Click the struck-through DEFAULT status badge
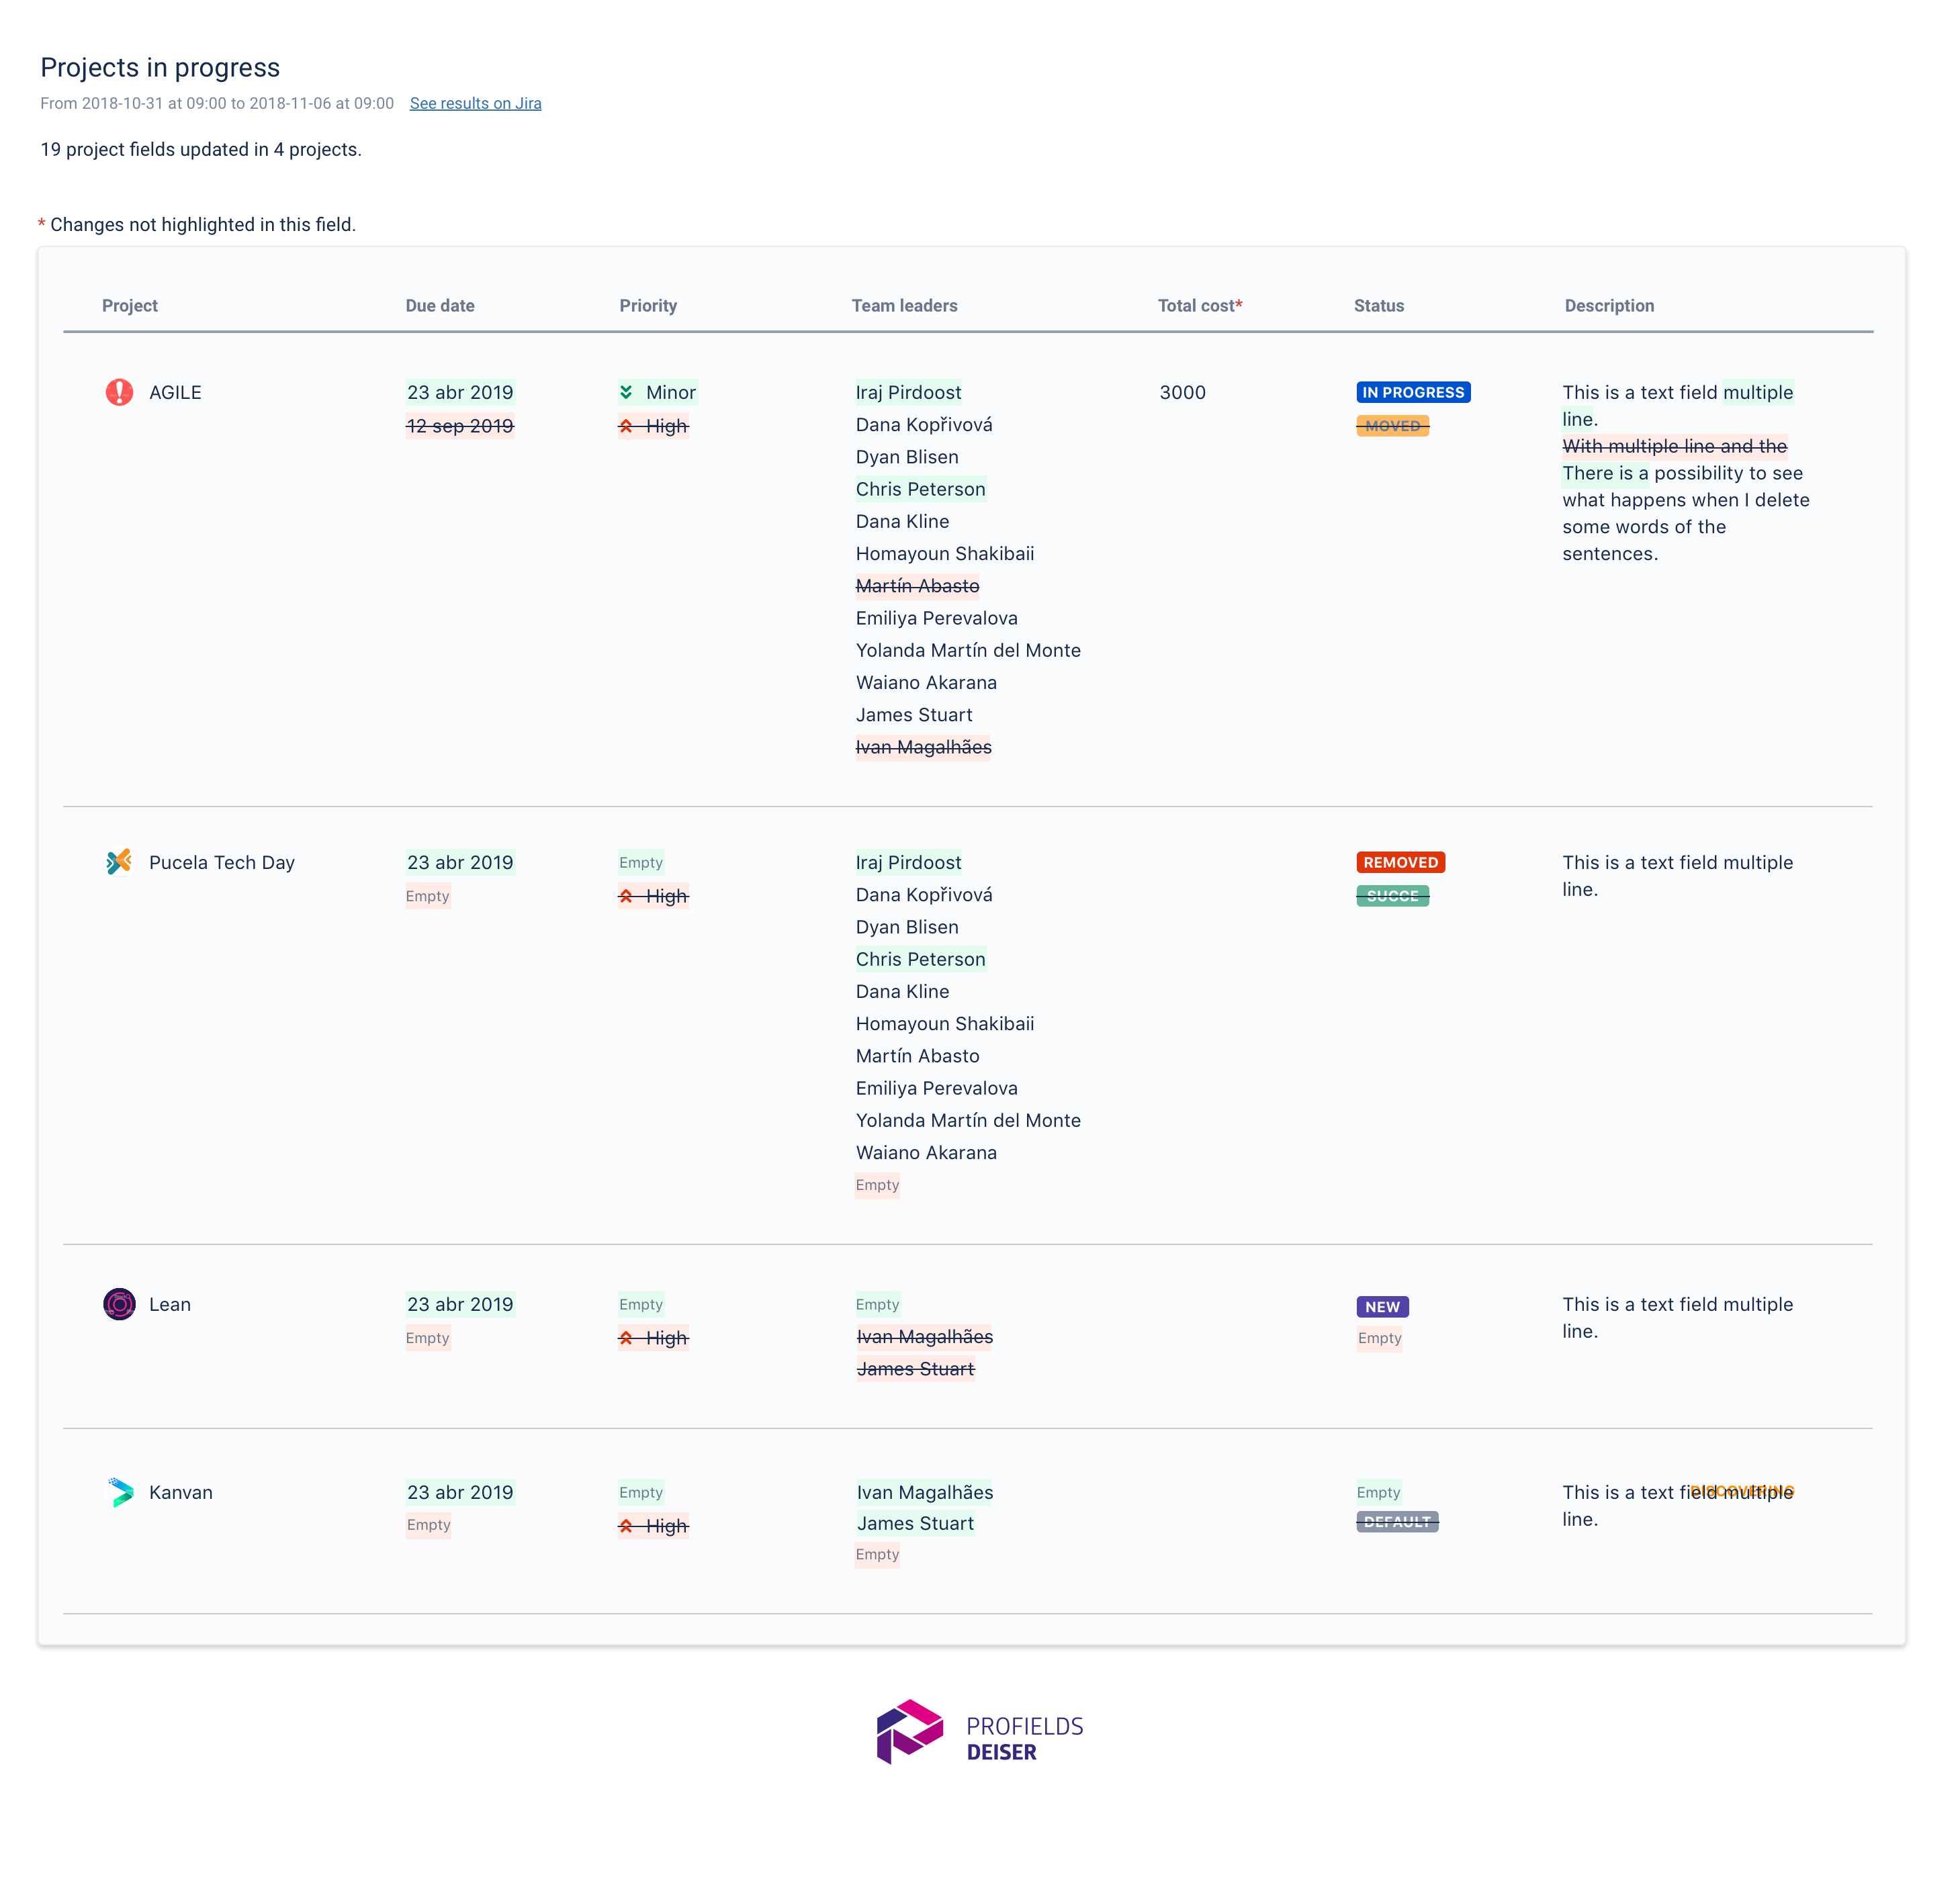This screenshot has height=1879, width=1960. 1397,1522
